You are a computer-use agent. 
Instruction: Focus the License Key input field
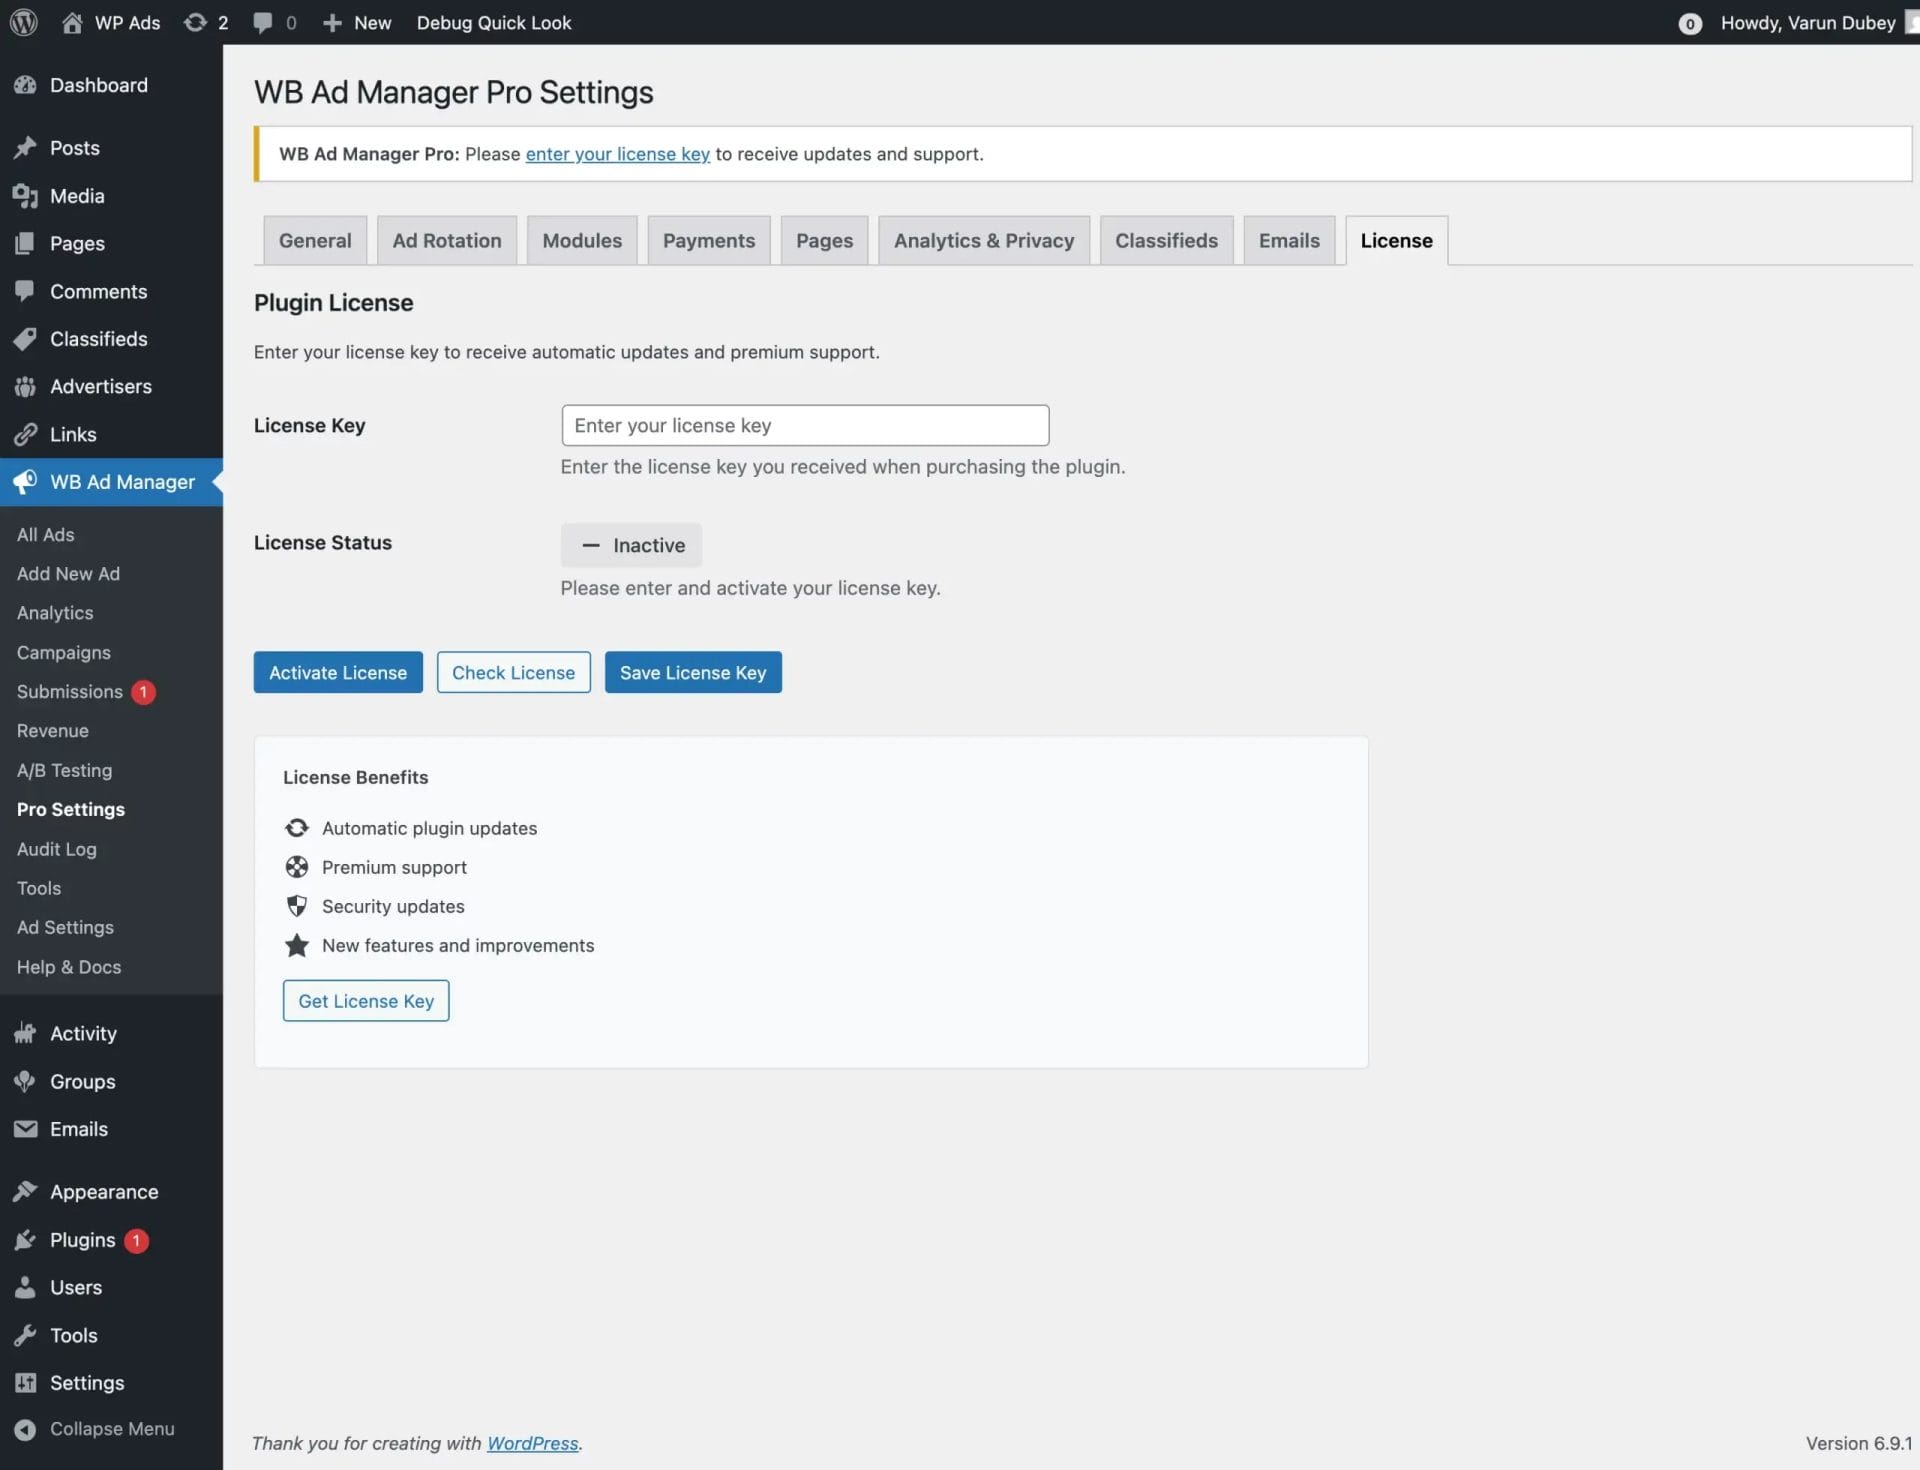(x=805, y=425)
